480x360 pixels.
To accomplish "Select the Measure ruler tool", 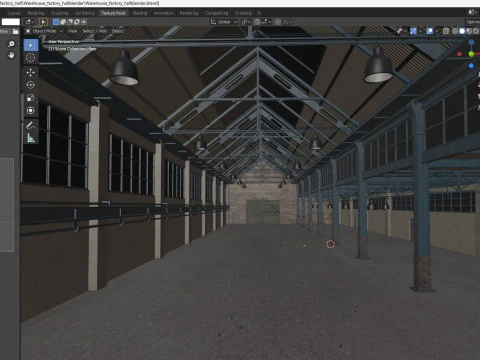I will point(30,138).
